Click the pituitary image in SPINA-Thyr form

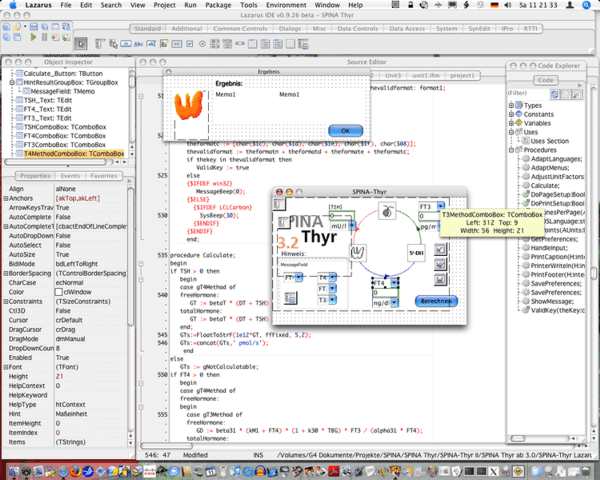387,211
